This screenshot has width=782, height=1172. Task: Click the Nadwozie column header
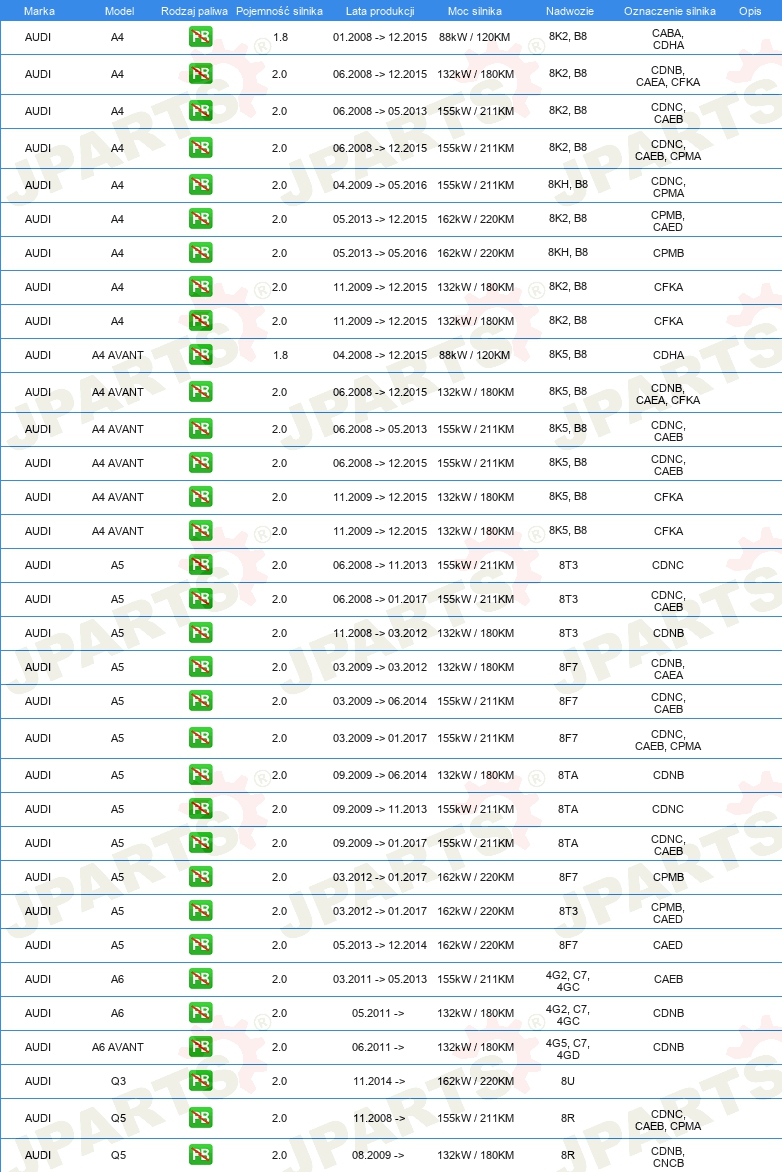tap(570, 11)
